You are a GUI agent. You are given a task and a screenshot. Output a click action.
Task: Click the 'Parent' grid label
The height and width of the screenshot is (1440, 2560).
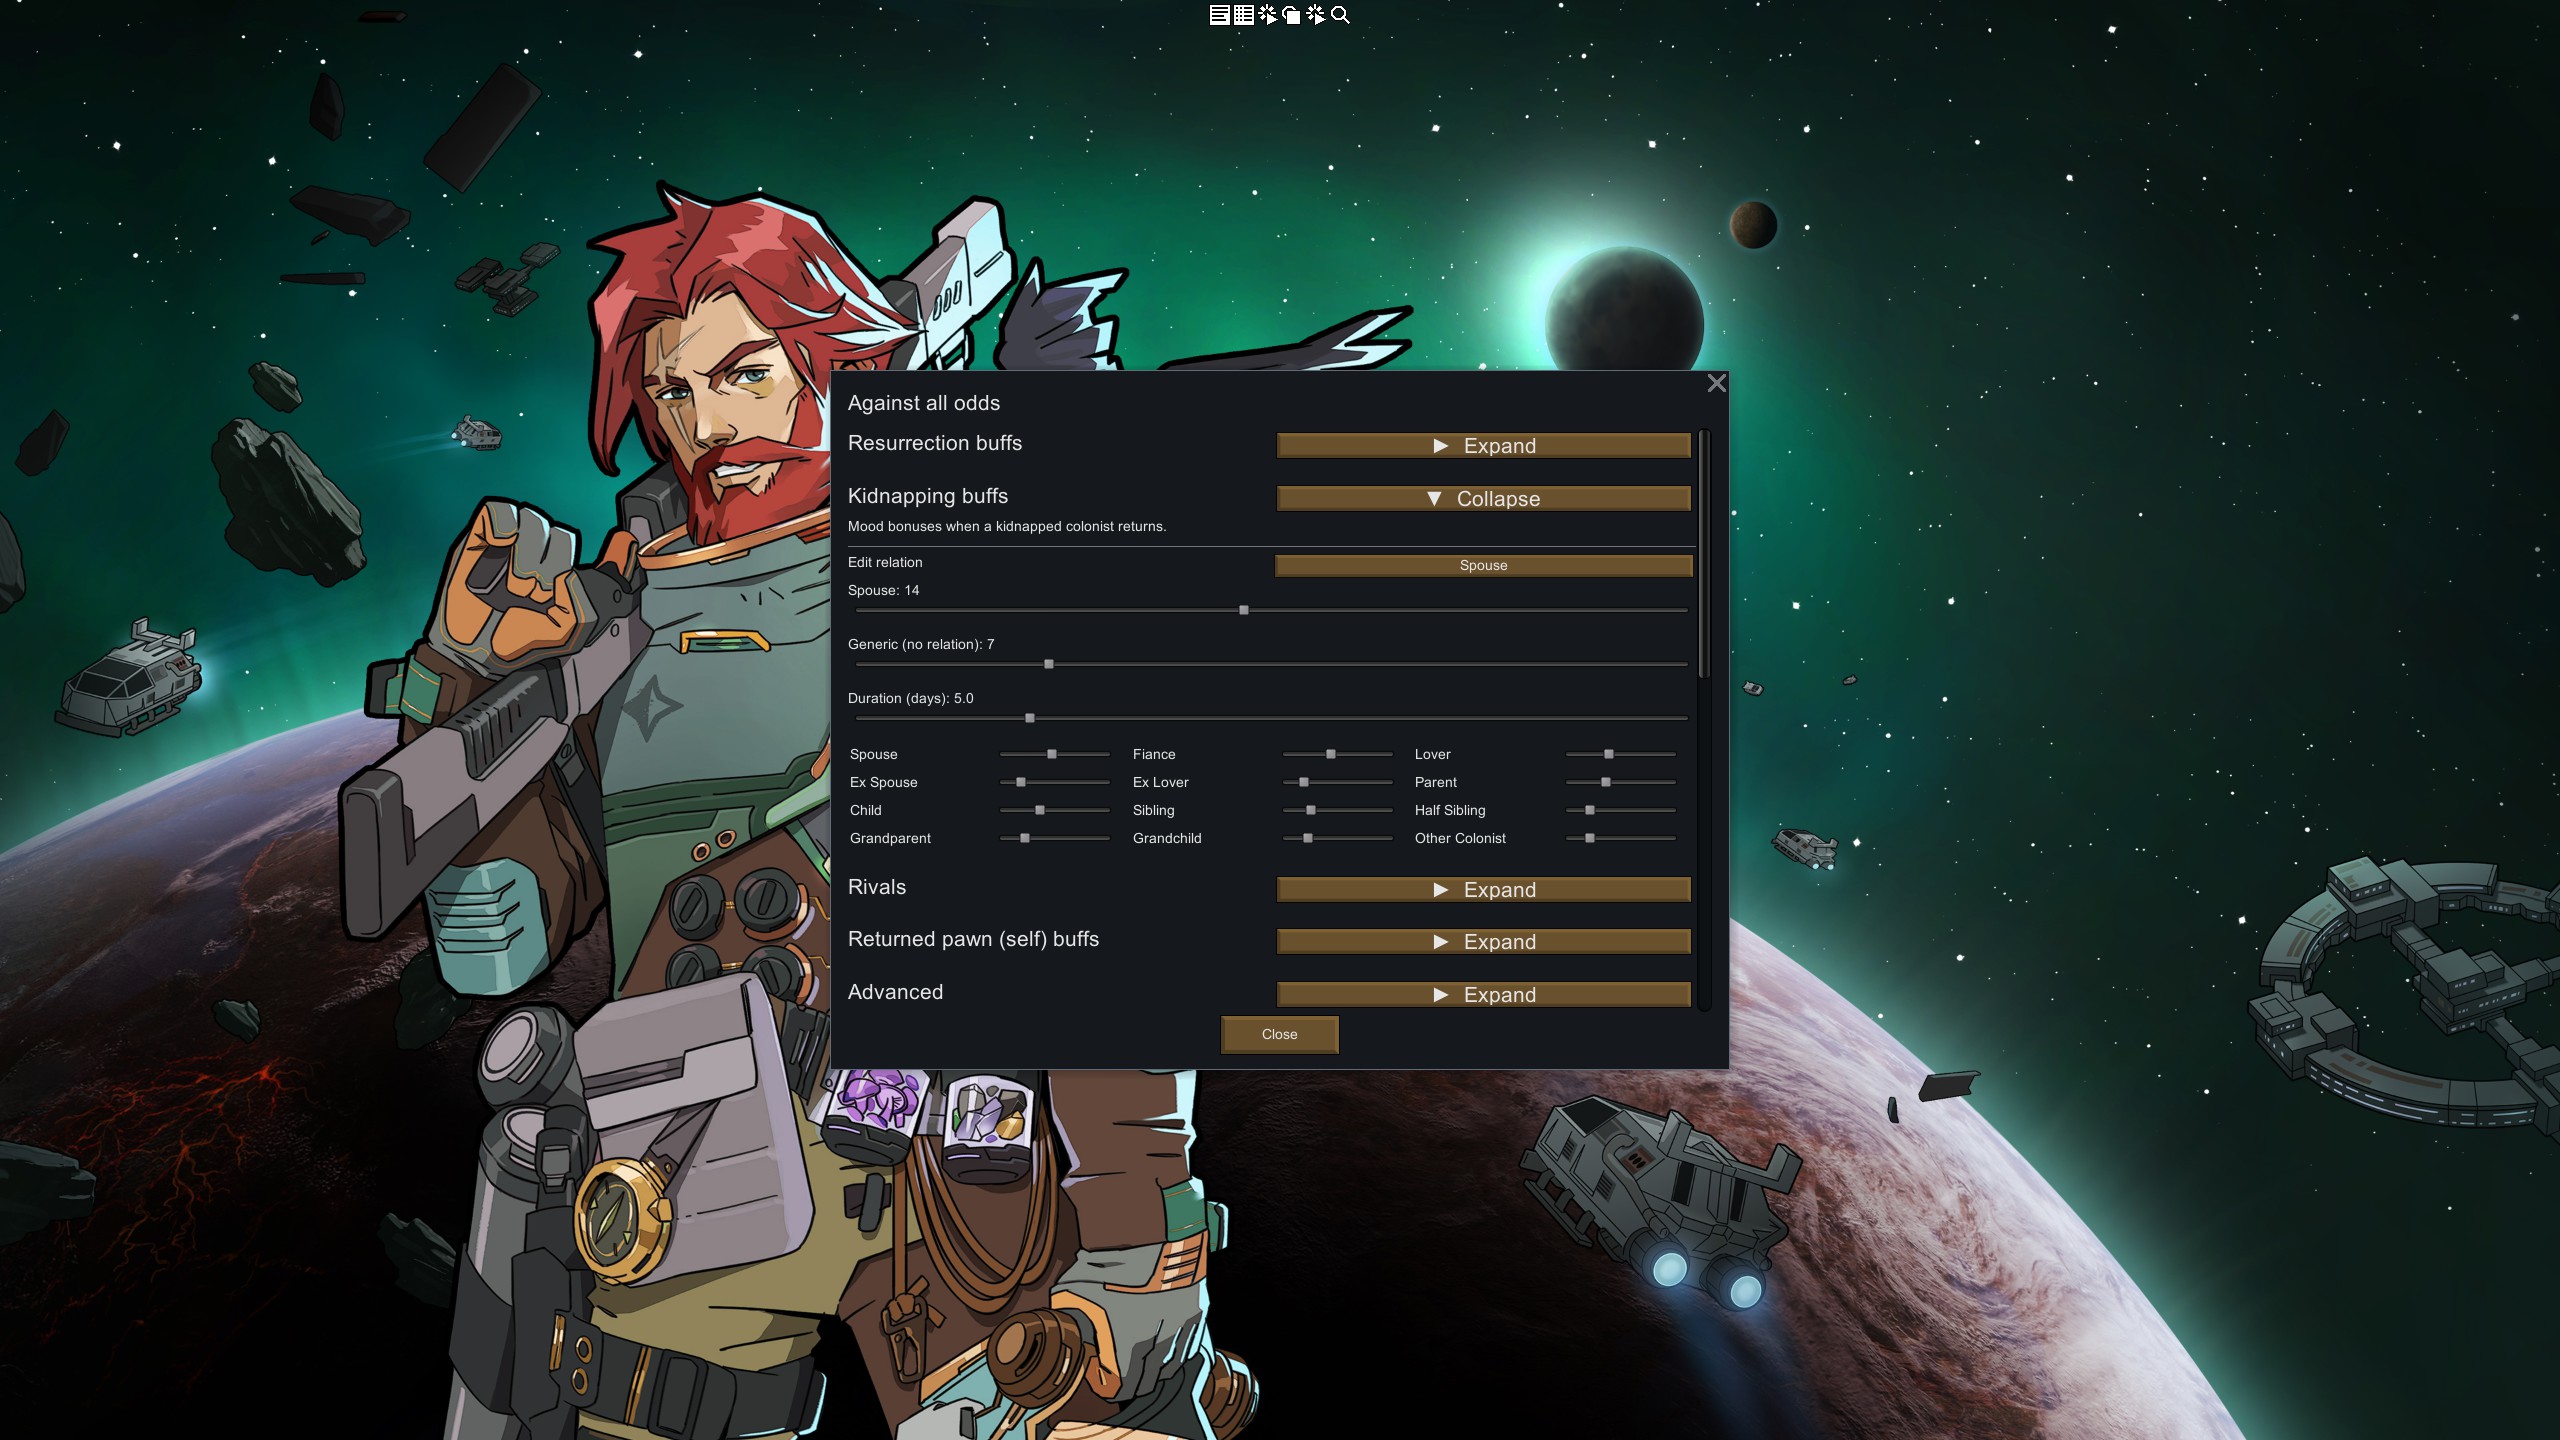[1436, 783]
